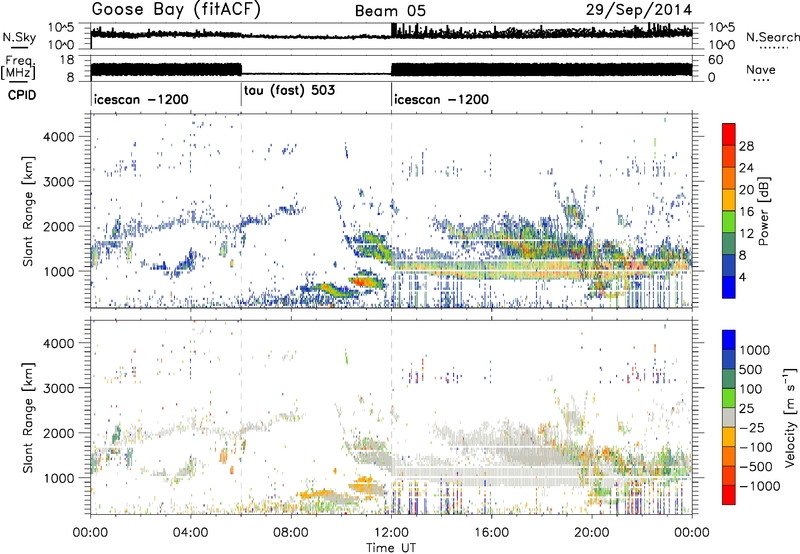Click the 'Freq. [MHz]' legend label
The height and width of the screenshot is (554, 800).
18,68
